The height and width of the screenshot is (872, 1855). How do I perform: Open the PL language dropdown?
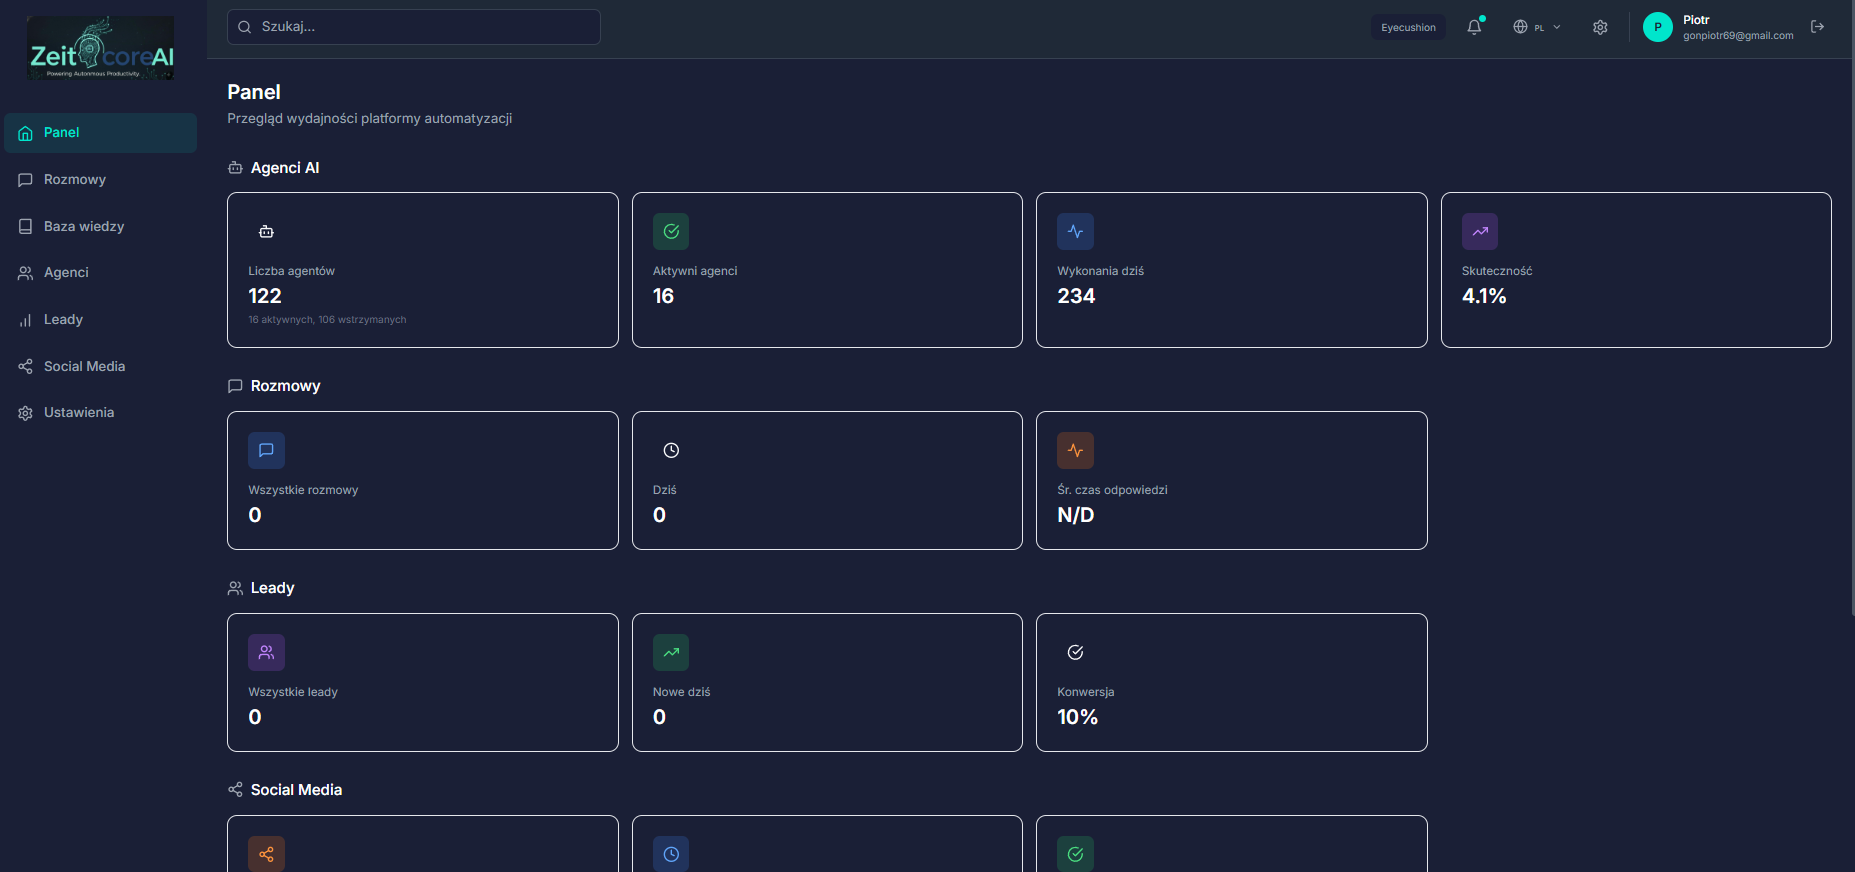pyautogui.click(x=1537, y=27)
